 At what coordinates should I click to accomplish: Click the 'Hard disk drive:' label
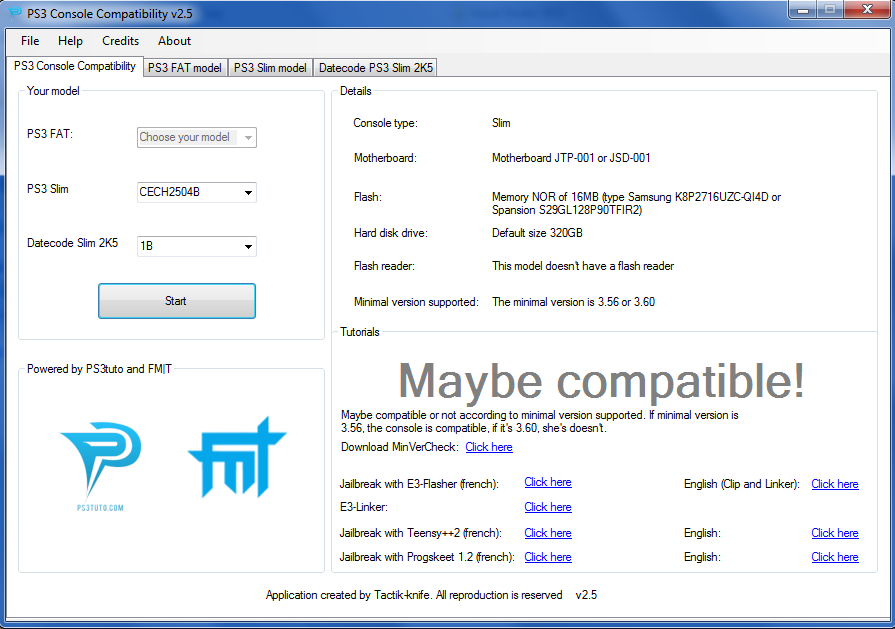click(390, 233)
